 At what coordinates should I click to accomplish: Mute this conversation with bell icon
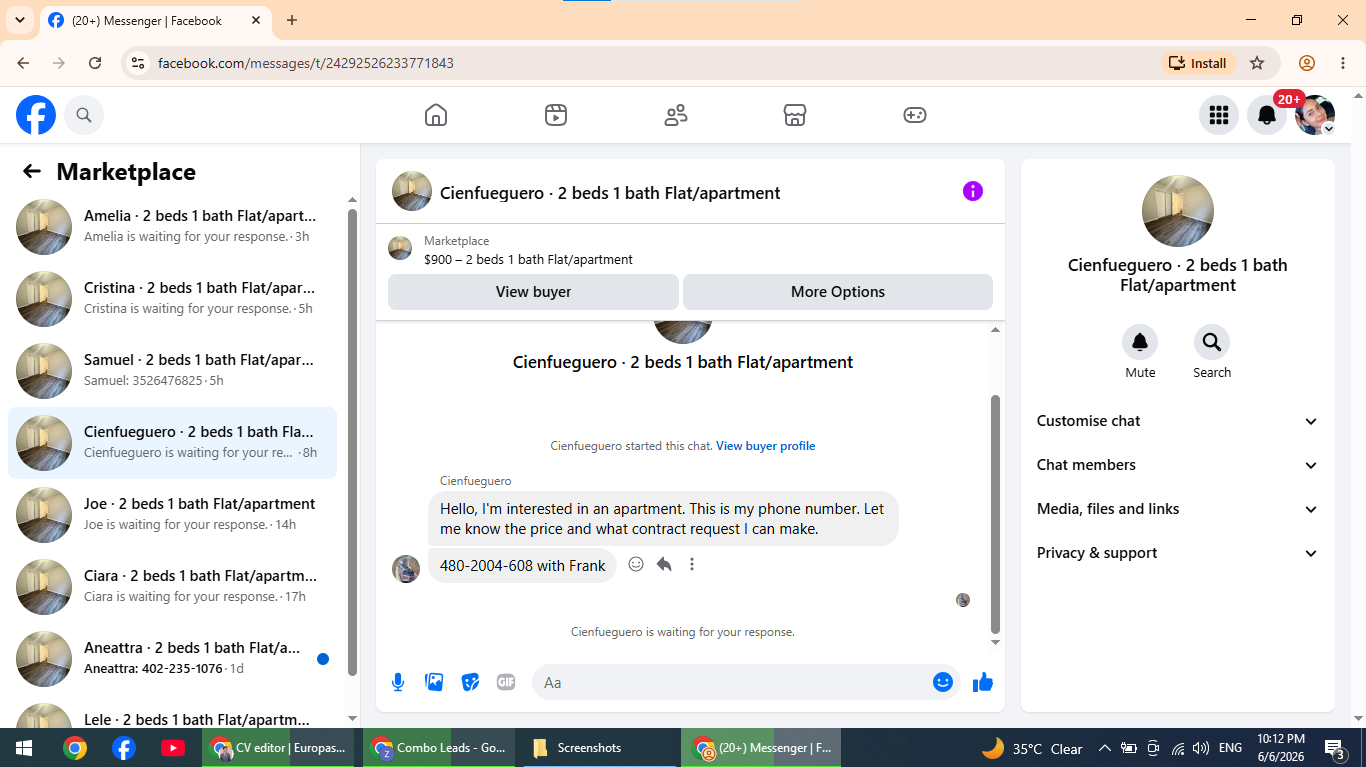click(x=1140, y=343)
